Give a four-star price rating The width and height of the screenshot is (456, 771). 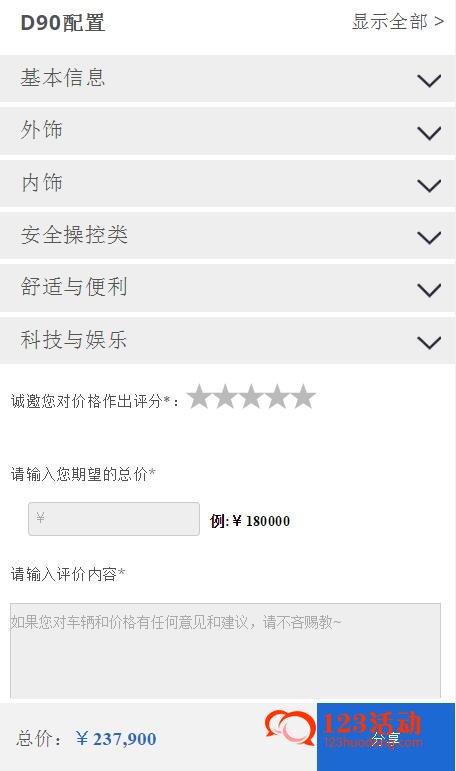pyautogui.click(x=277, y=396)
